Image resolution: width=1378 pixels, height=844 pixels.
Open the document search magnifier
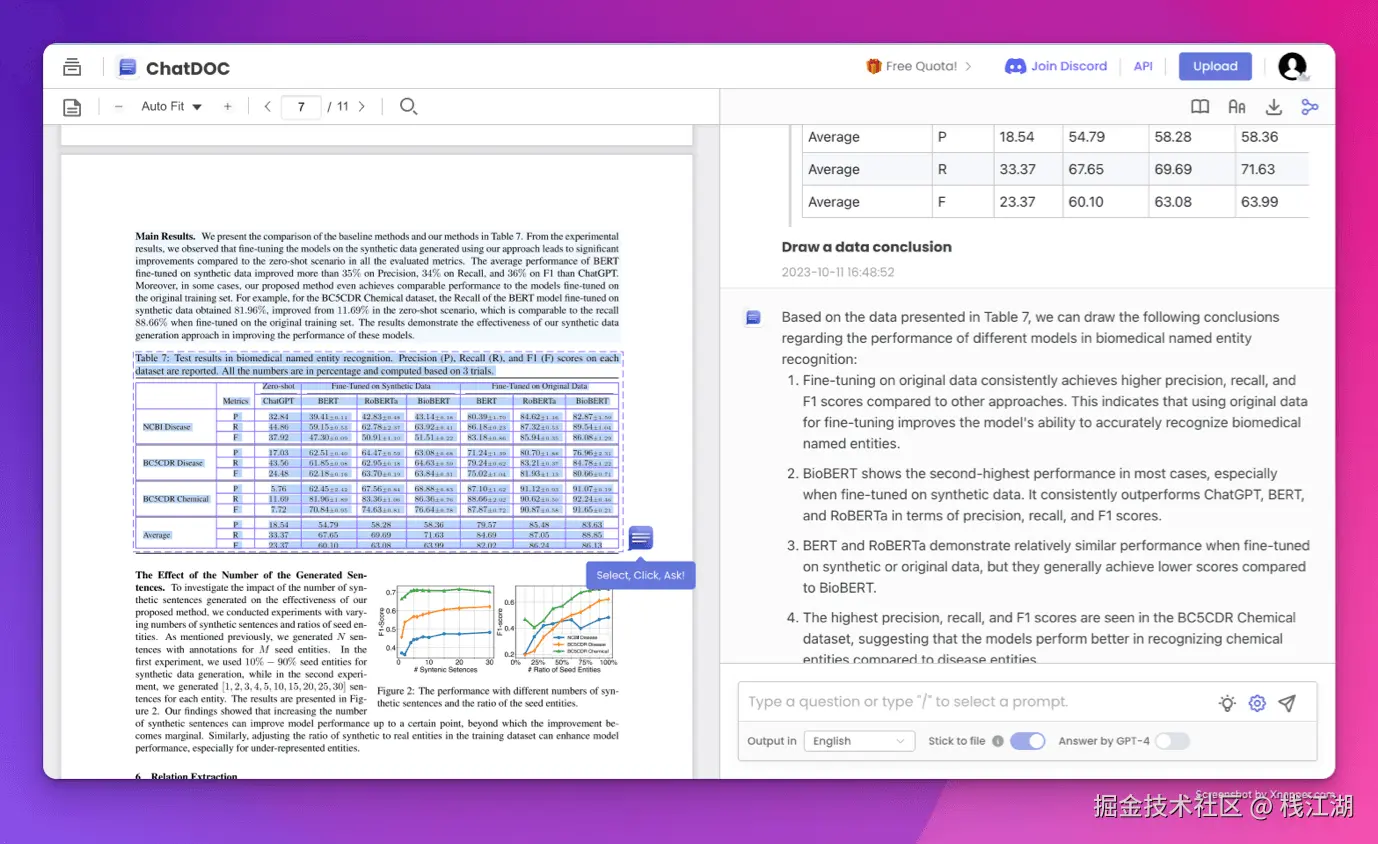[408, 106]
